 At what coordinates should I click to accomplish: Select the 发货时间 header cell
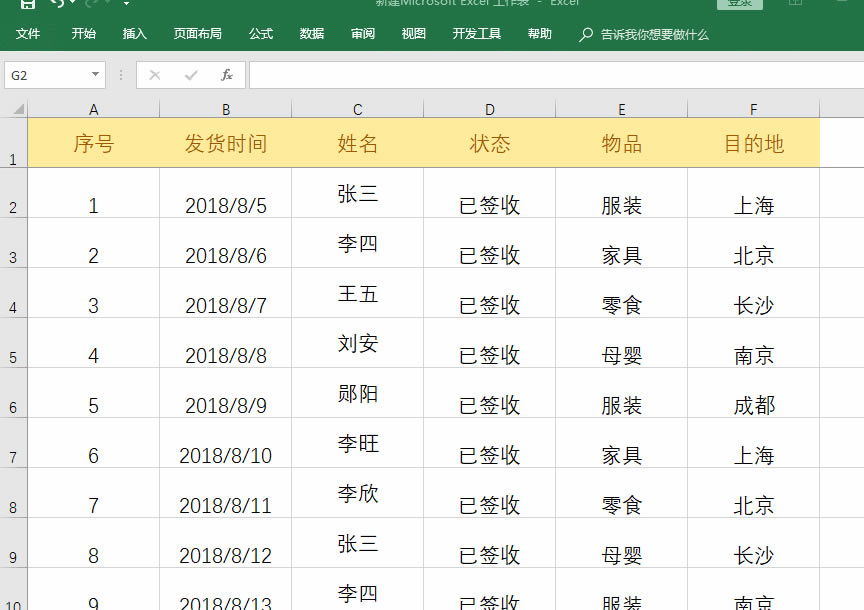(x=226, y=143)
